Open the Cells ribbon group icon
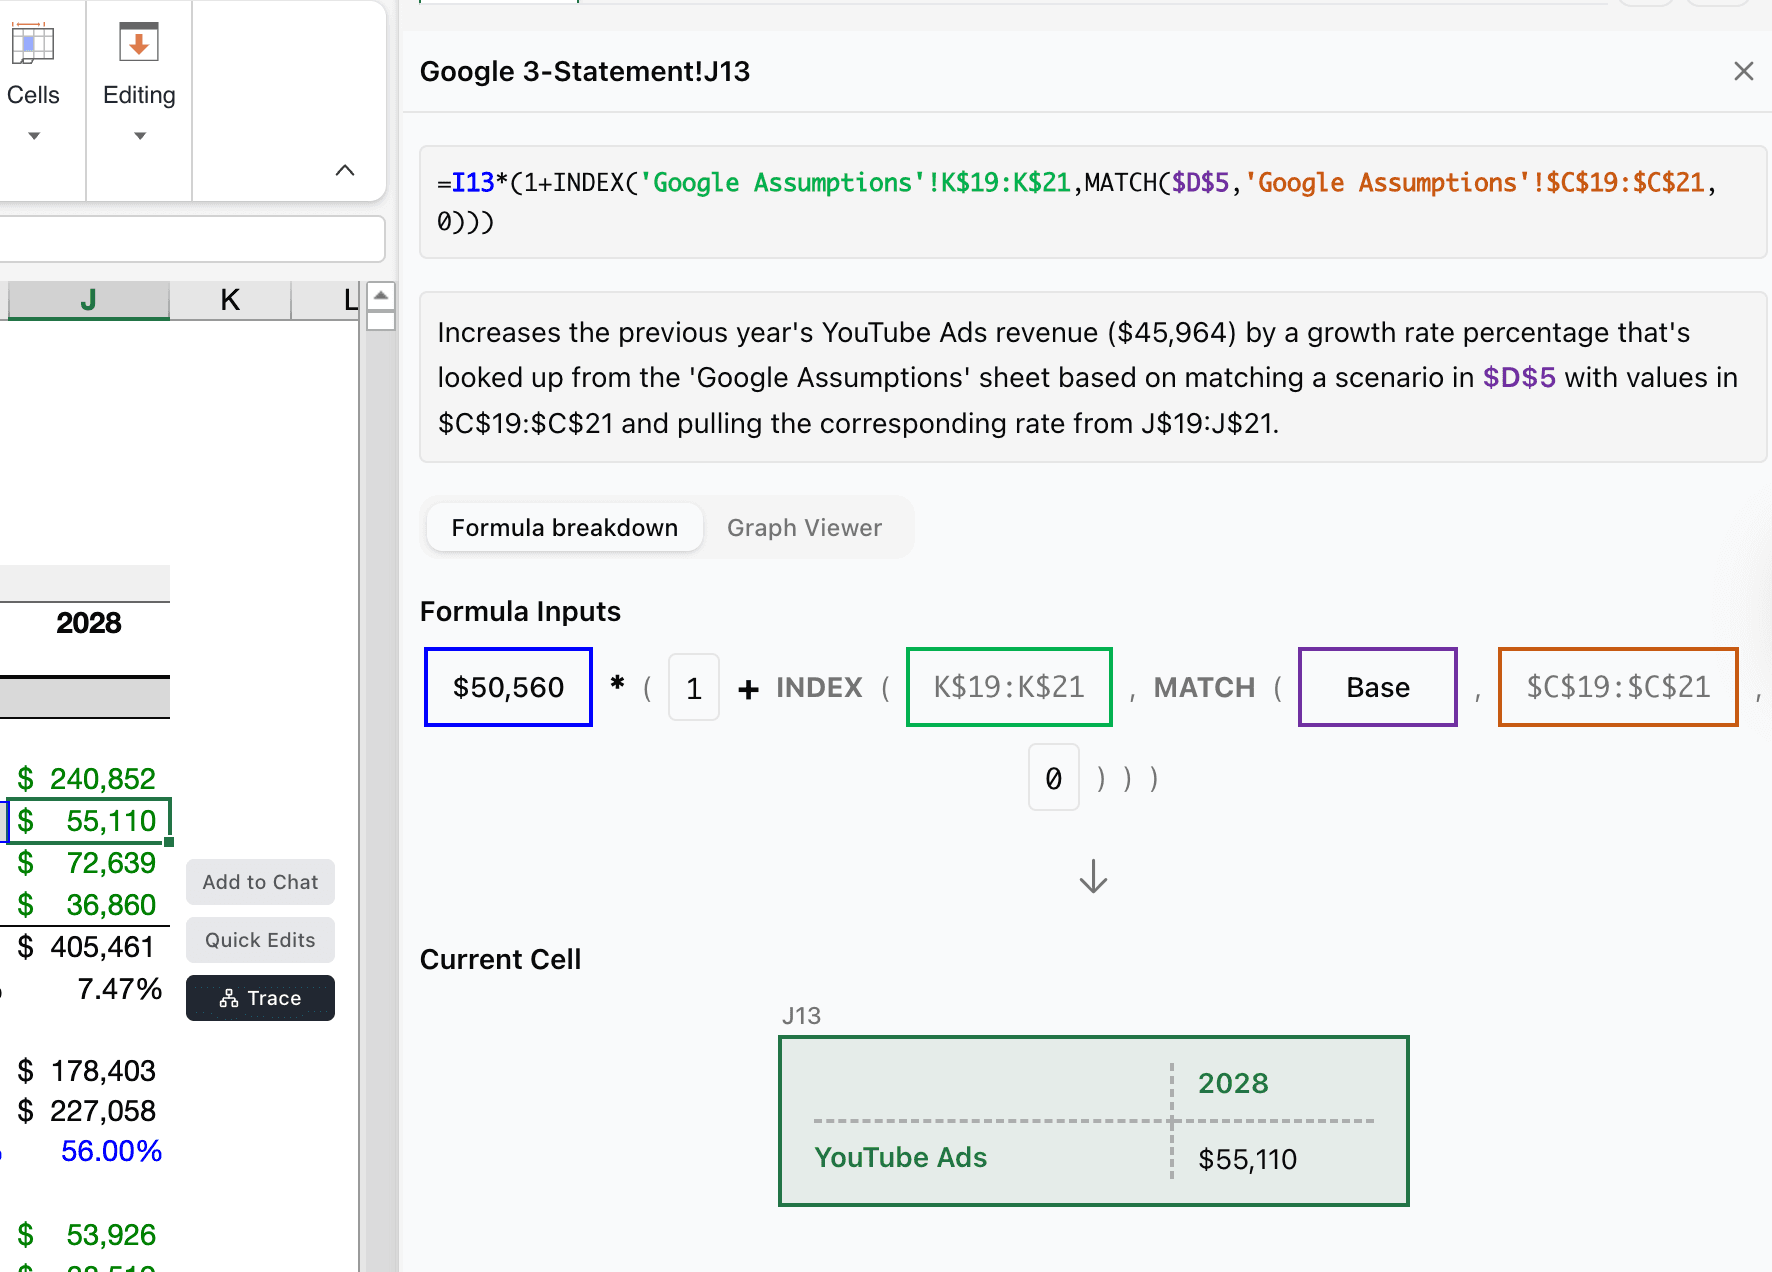1772x1272 pixels. (32, 43)
